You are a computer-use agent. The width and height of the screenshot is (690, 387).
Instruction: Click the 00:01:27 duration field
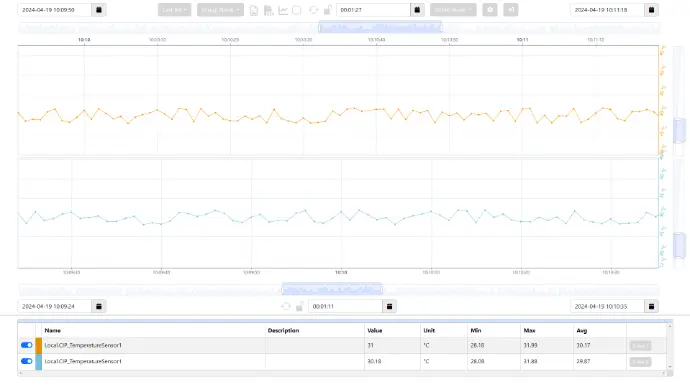[373, 10]
